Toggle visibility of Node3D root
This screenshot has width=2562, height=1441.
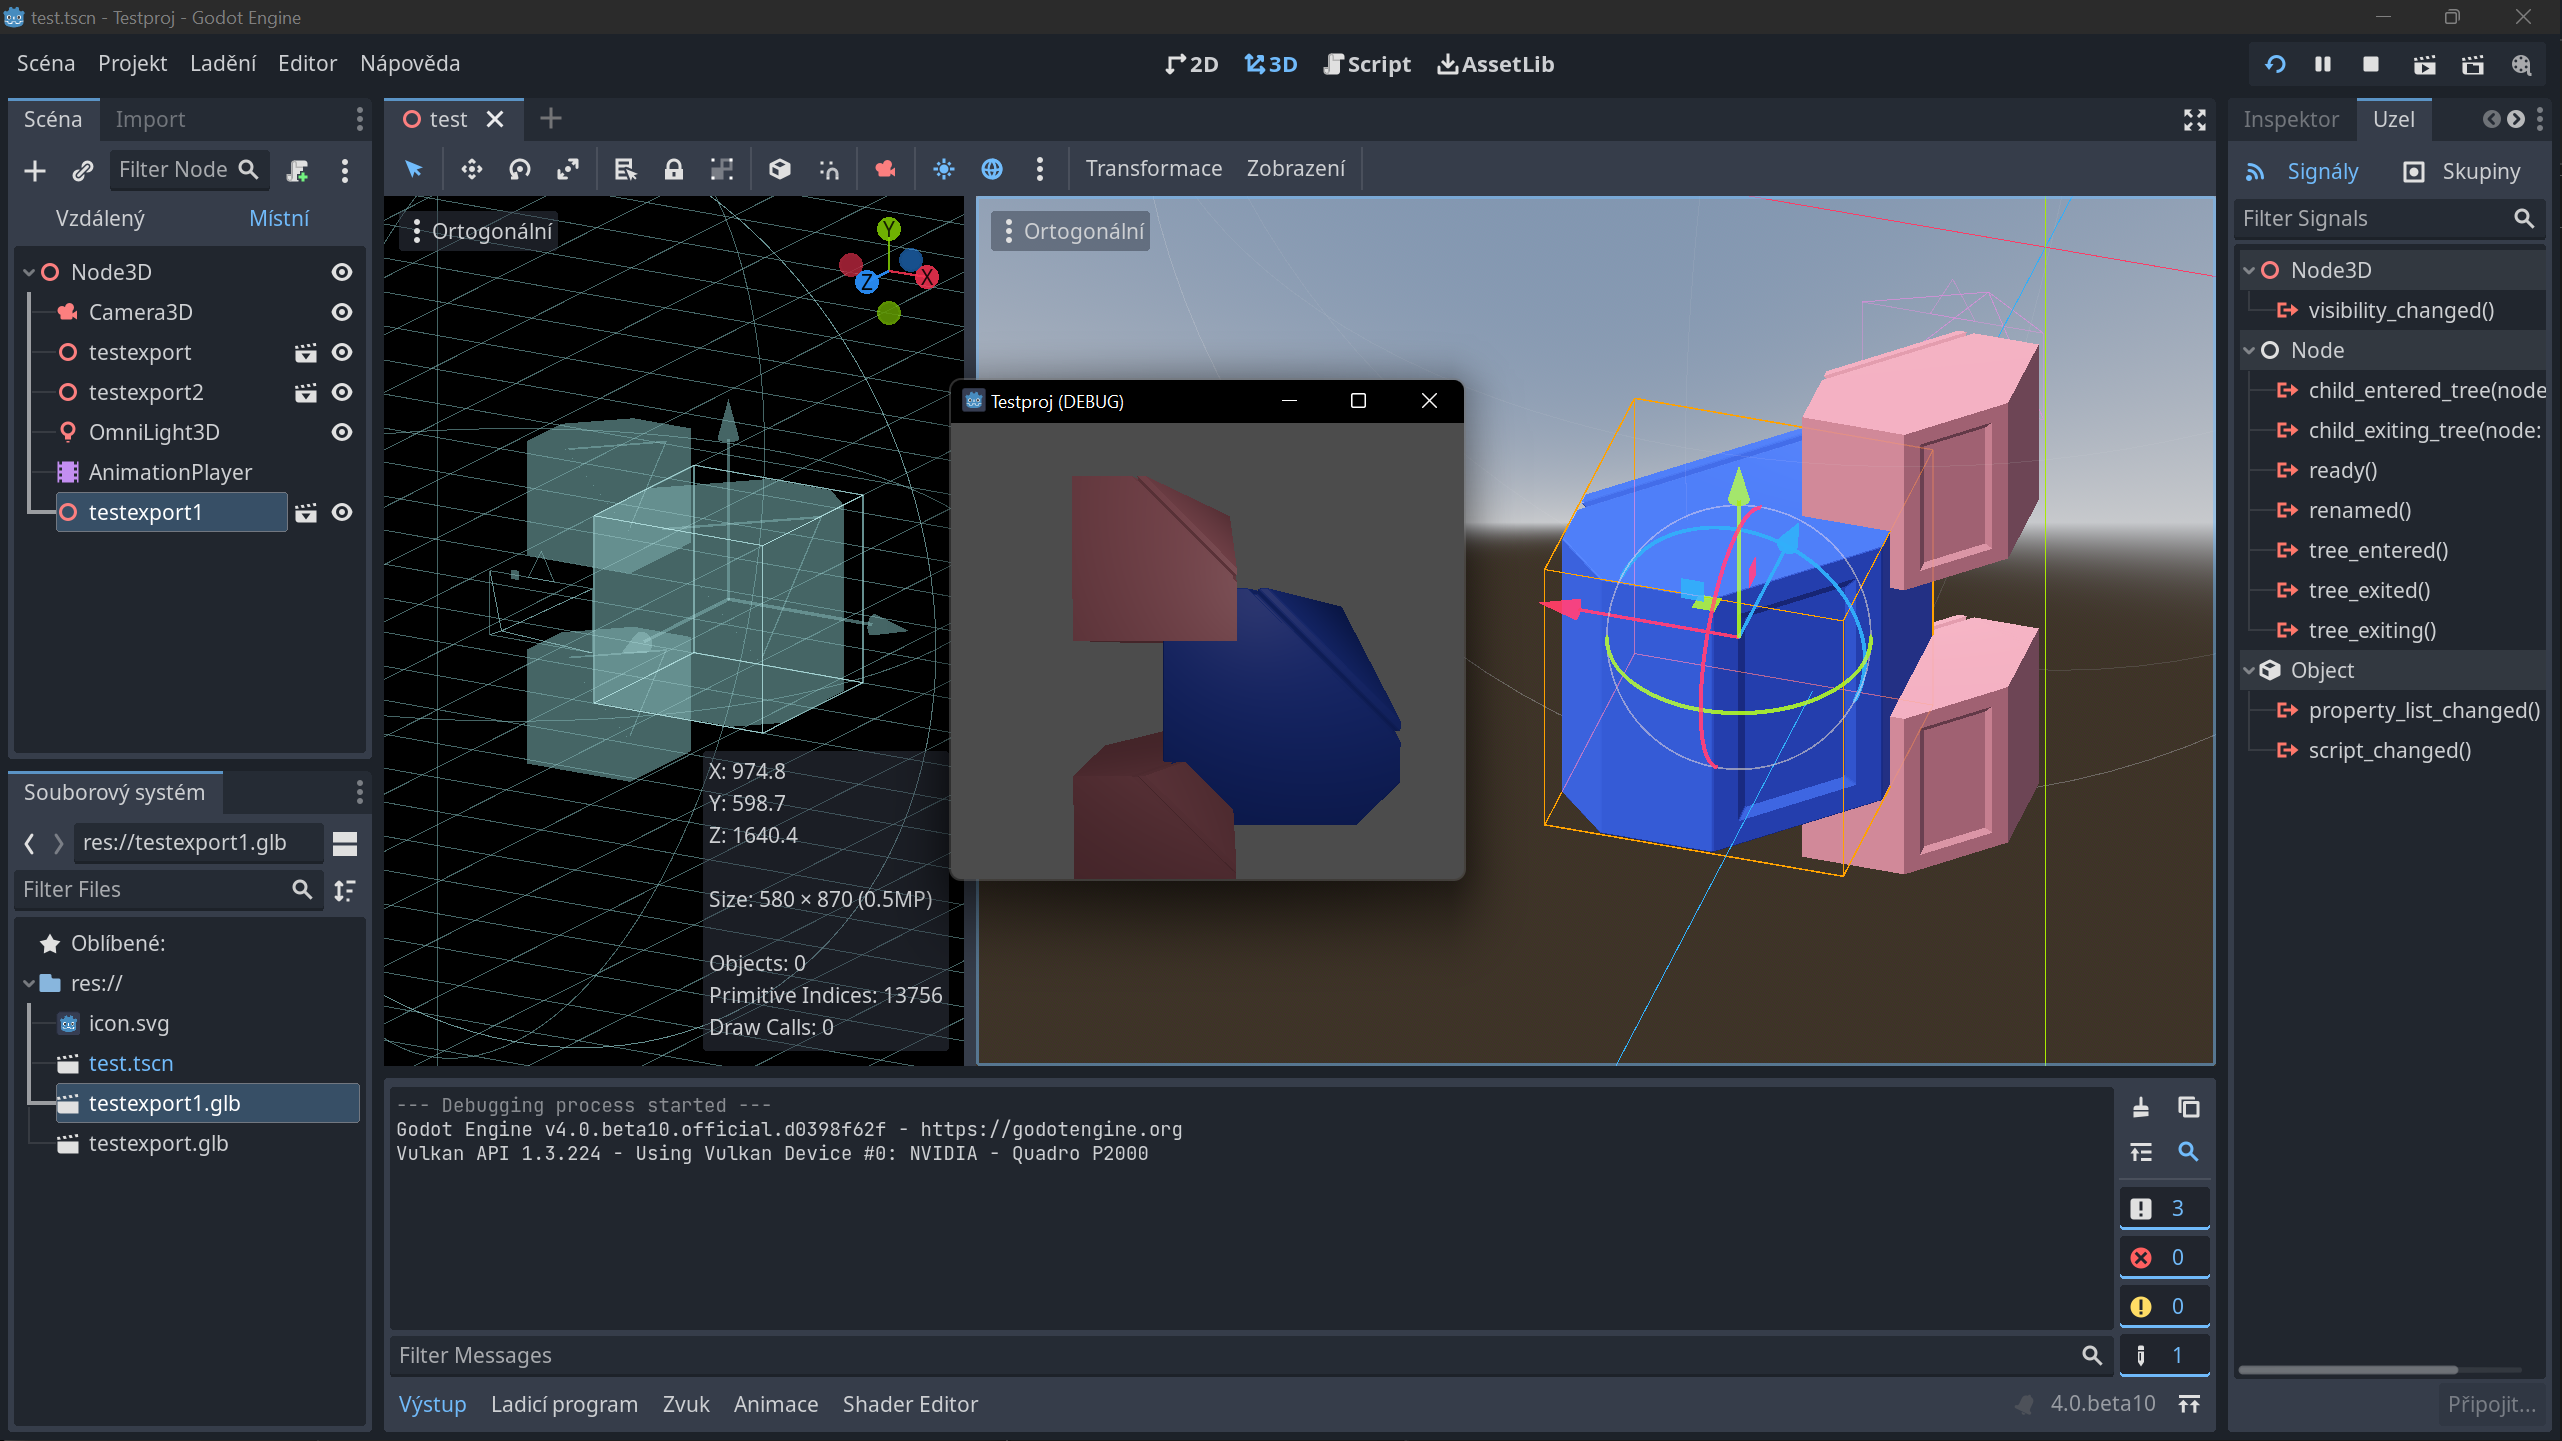tap(342, 273)
